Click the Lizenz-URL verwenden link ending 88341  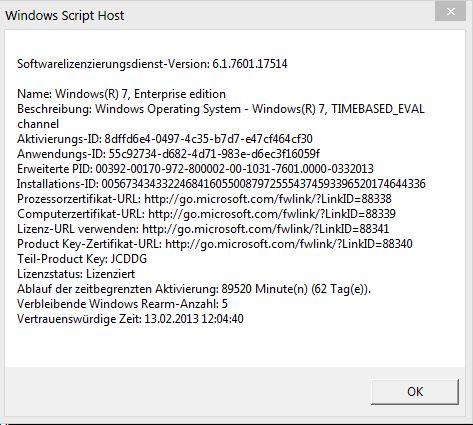tap(265, 229)
